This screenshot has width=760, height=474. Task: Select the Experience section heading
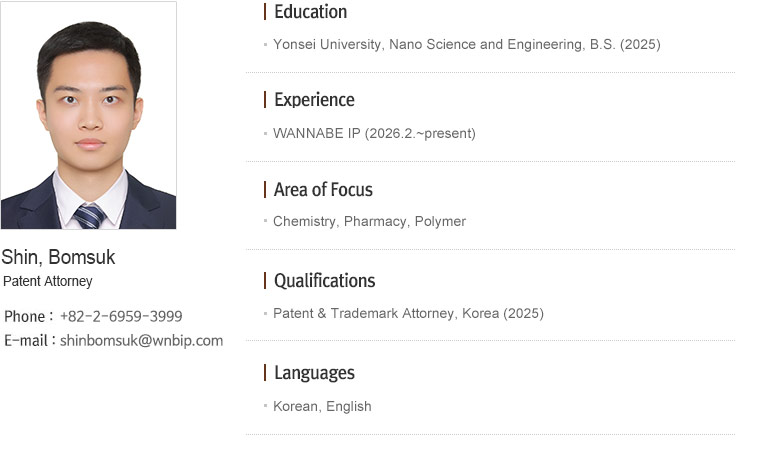314,100
